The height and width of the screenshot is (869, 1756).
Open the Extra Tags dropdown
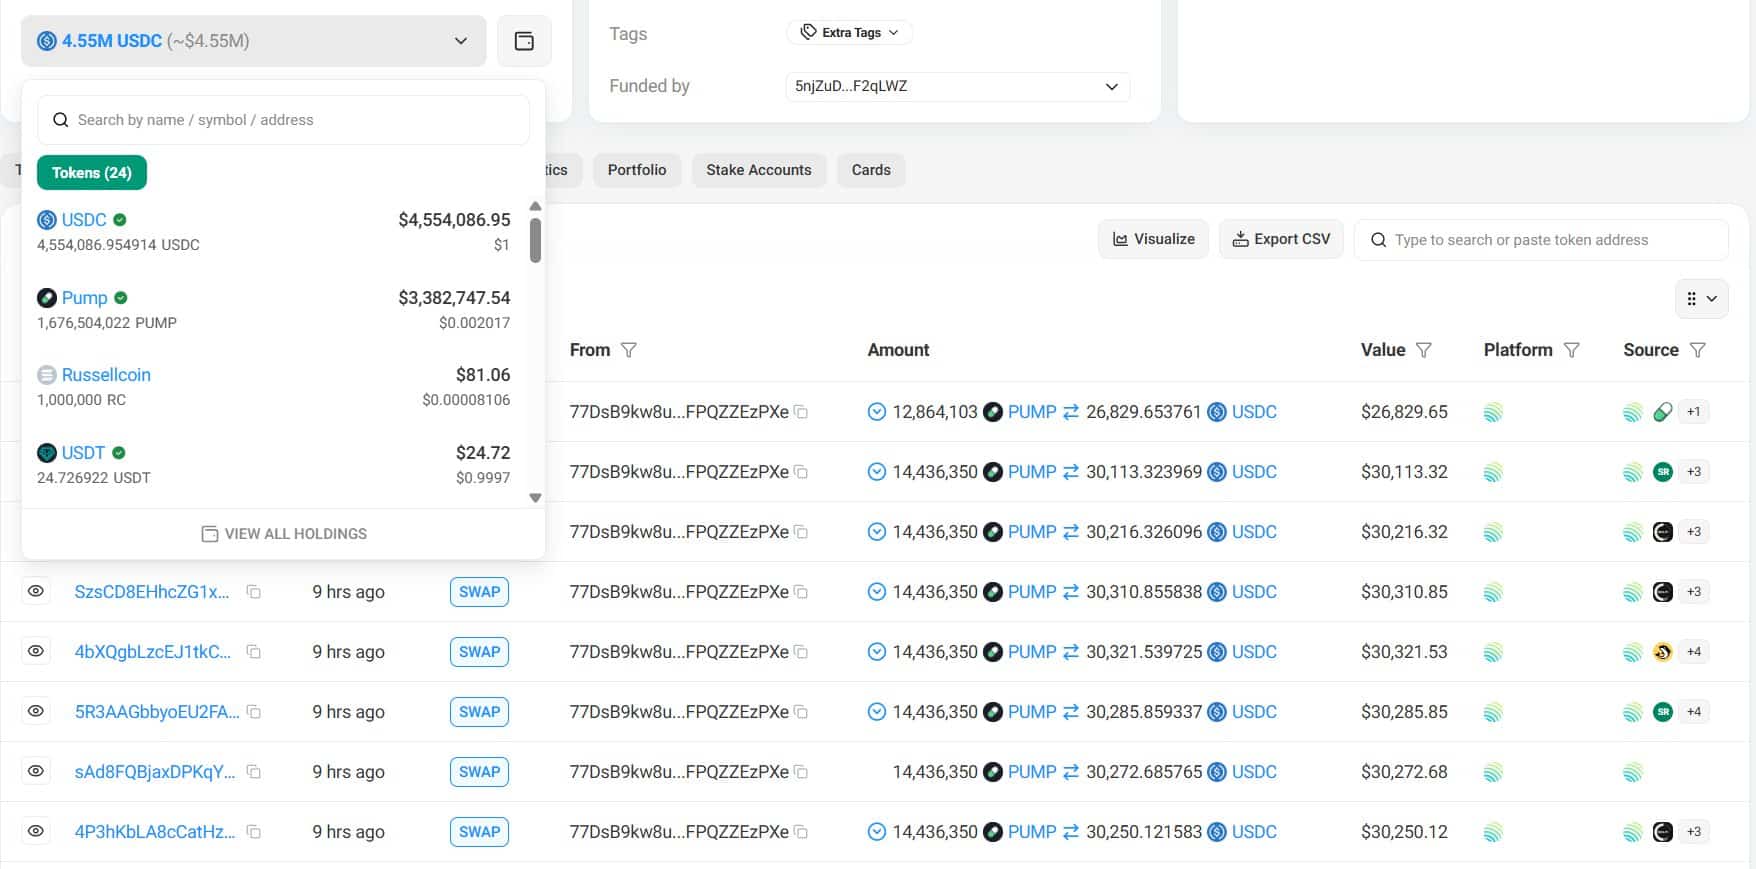[x=850, y=33]
